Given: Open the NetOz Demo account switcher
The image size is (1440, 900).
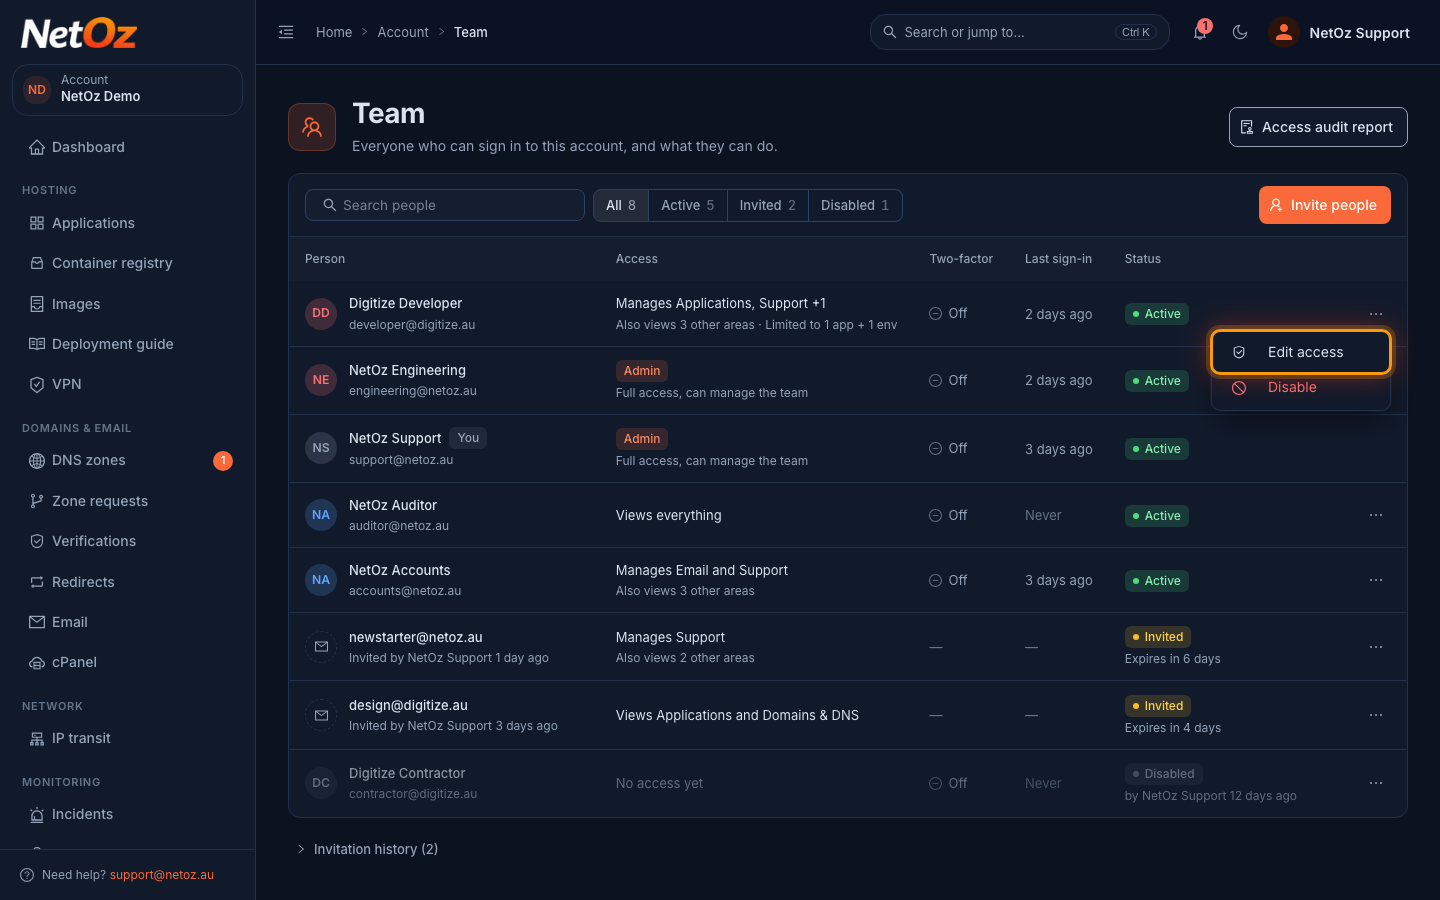Looking at the screenshot, I should 127,89.
